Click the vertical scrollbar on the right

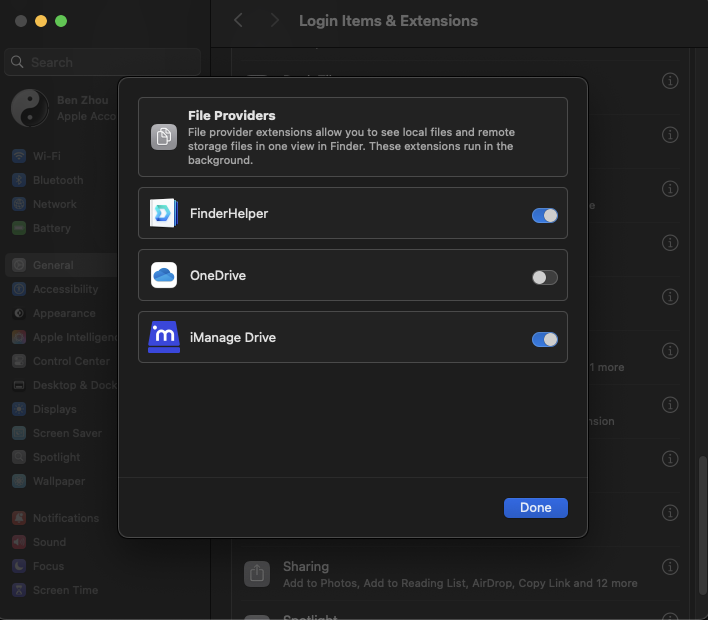pos(699,500)
